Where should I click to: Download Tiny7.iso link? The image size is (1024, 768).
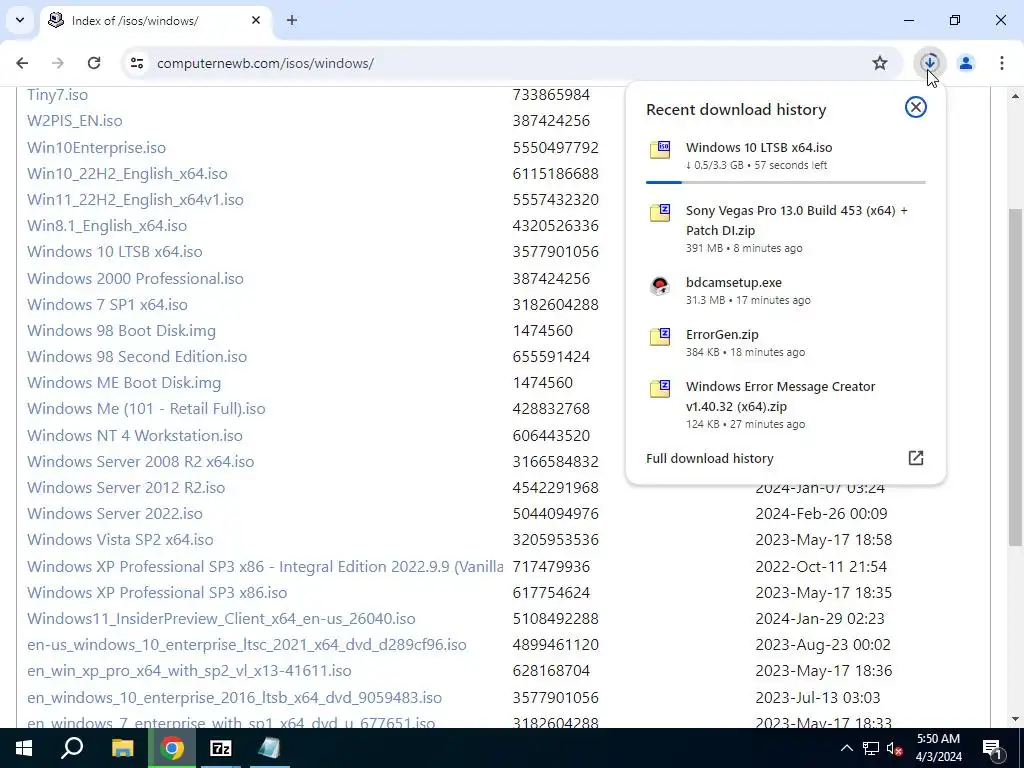57,95
